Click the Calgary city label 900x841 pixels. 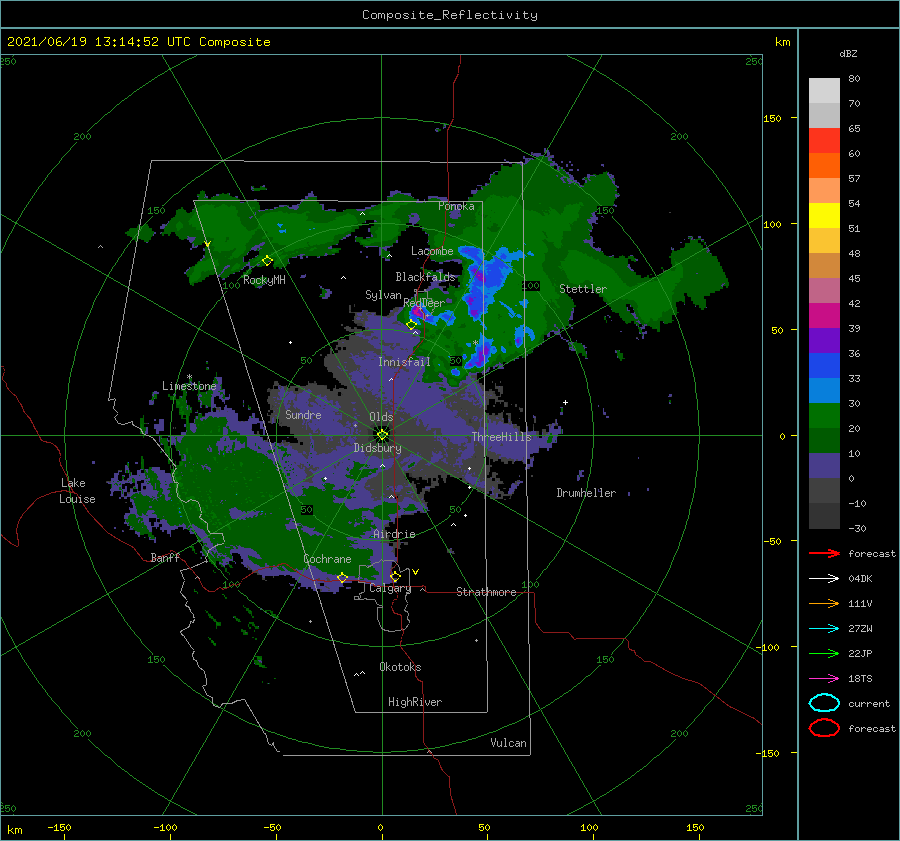tap(390, 588)
